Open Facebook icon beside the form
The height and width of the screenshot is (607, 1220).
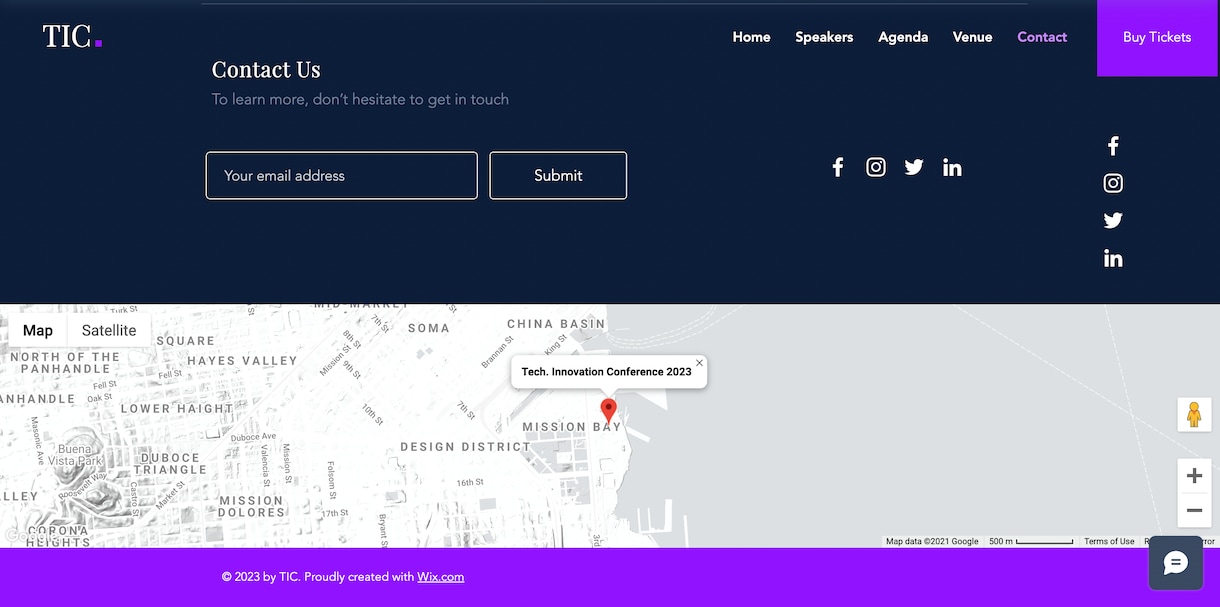pyautogui.click(x=838, y=167)
